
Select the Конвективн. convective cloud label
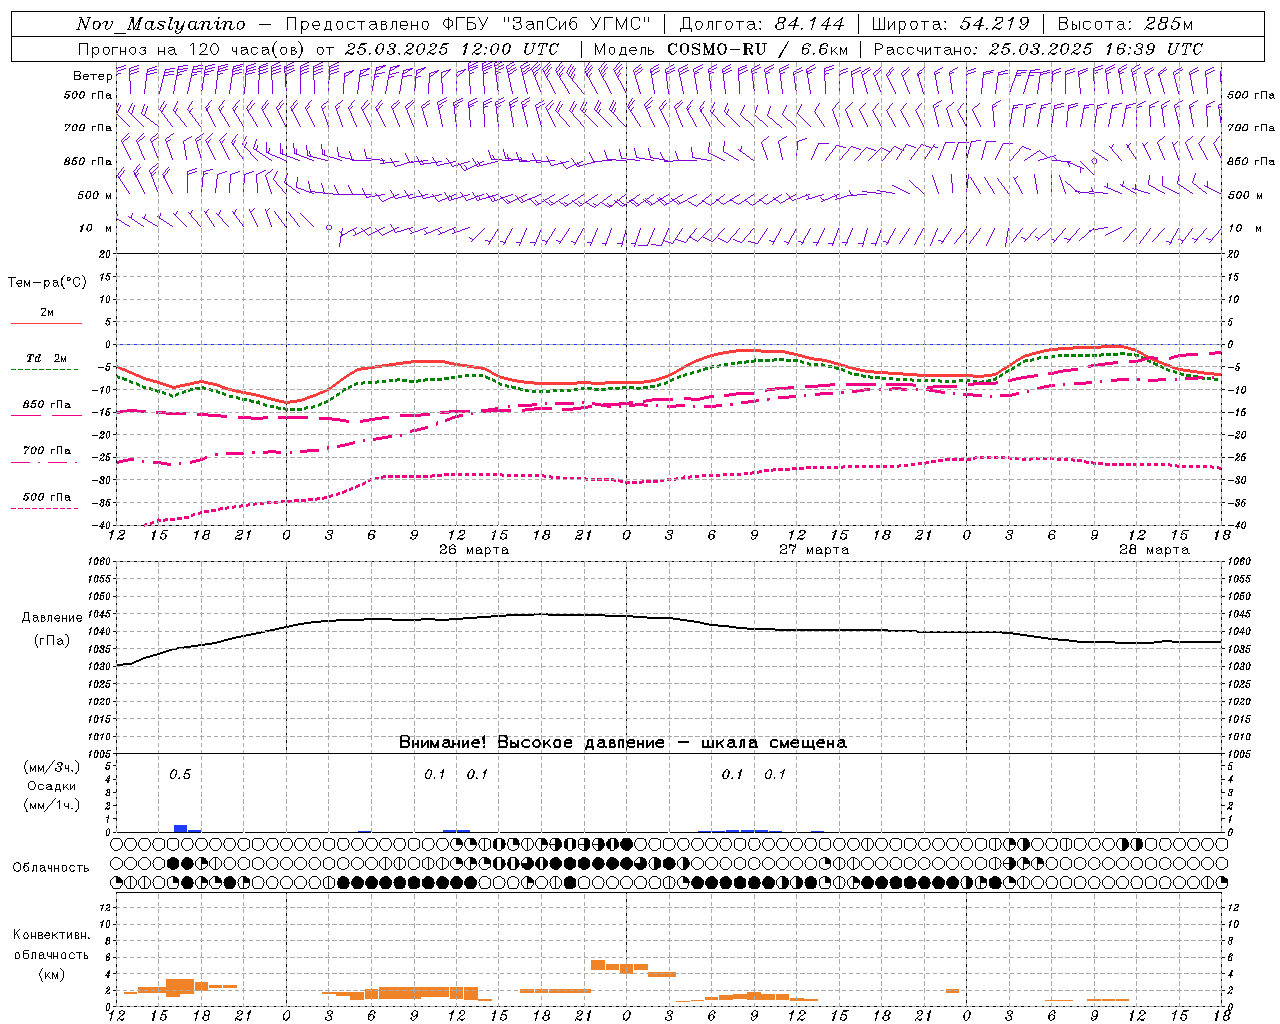coord(51,935)
